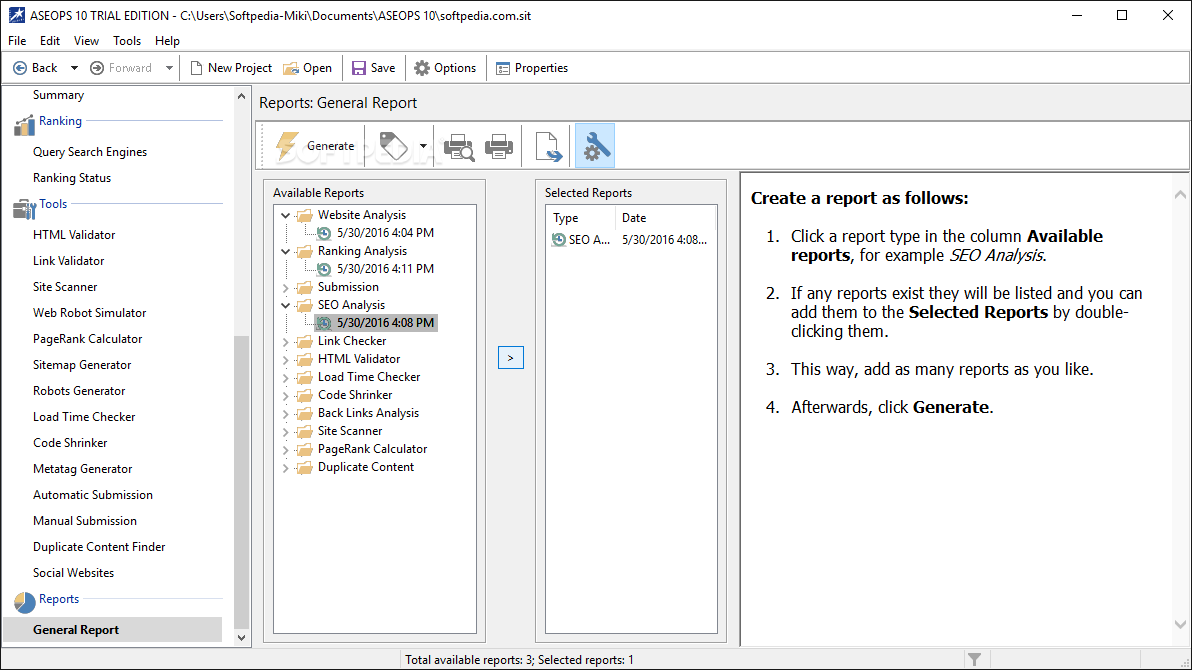Open the Help menu
Viewport: 1192px width, 670px height.
167,40
